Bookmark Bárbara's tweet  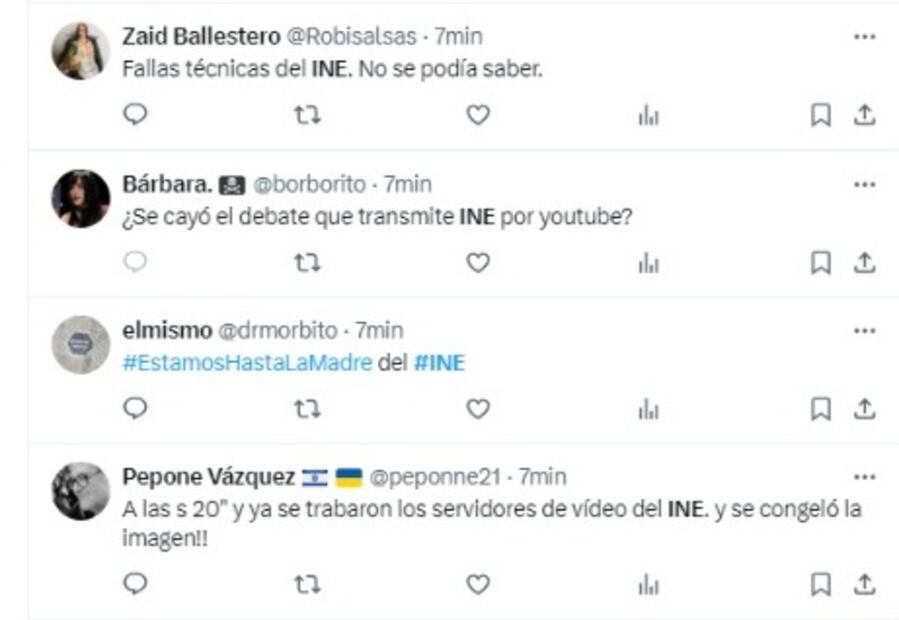point(820,263)
